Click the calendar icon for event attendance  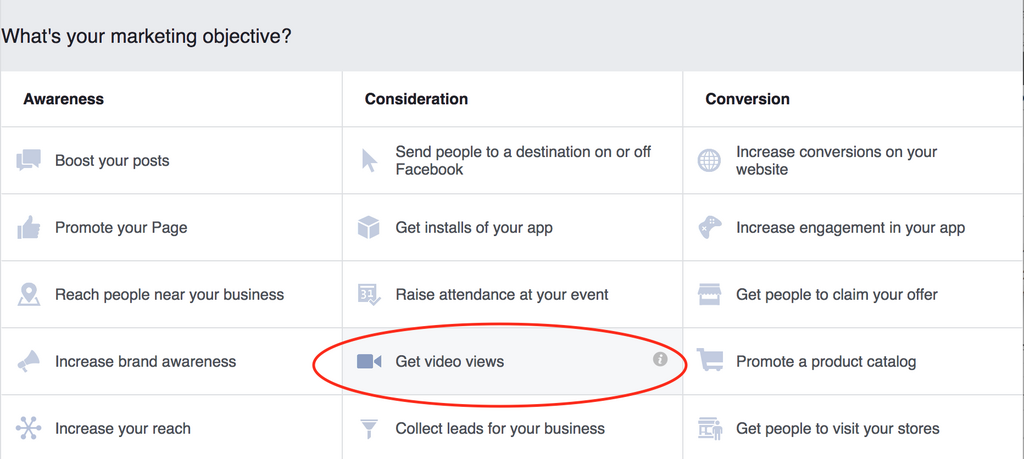pyautogui.click(x=369, y=295)
